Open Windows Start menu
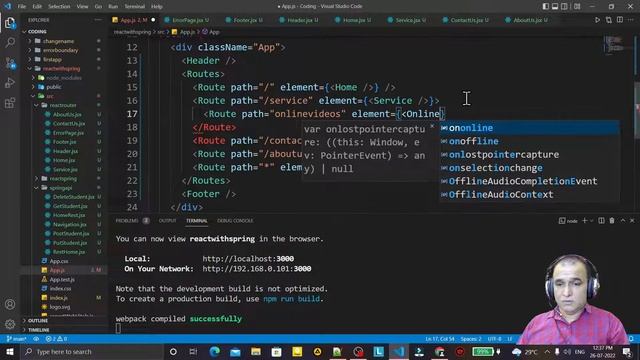The image size is (640, 360). coord(10,351)
